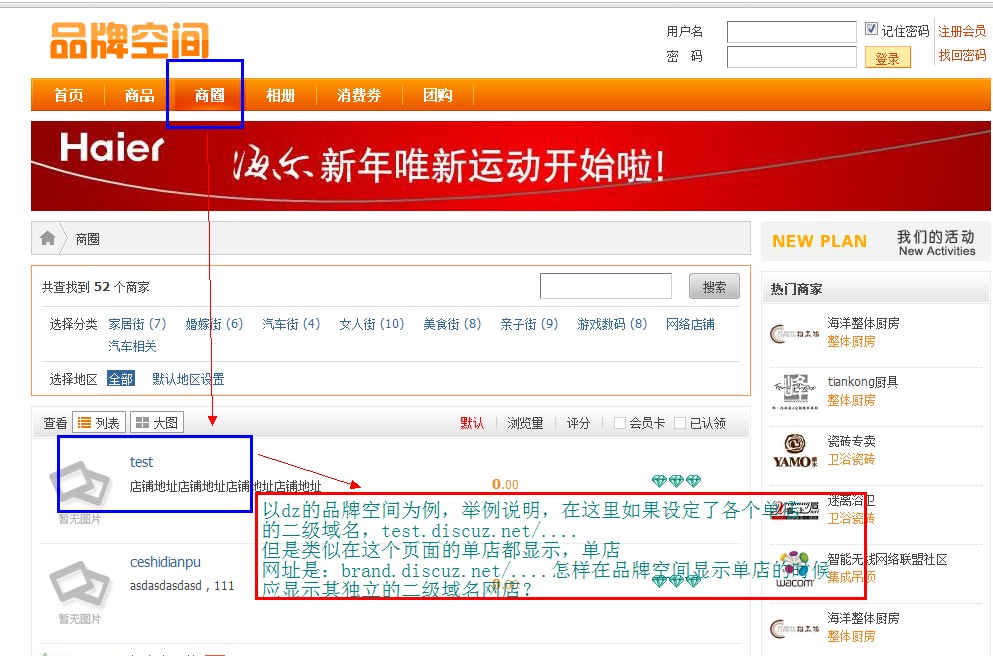Open the tiankong厨具 merchant logo

pyautogui.click(x=795, y=391)
